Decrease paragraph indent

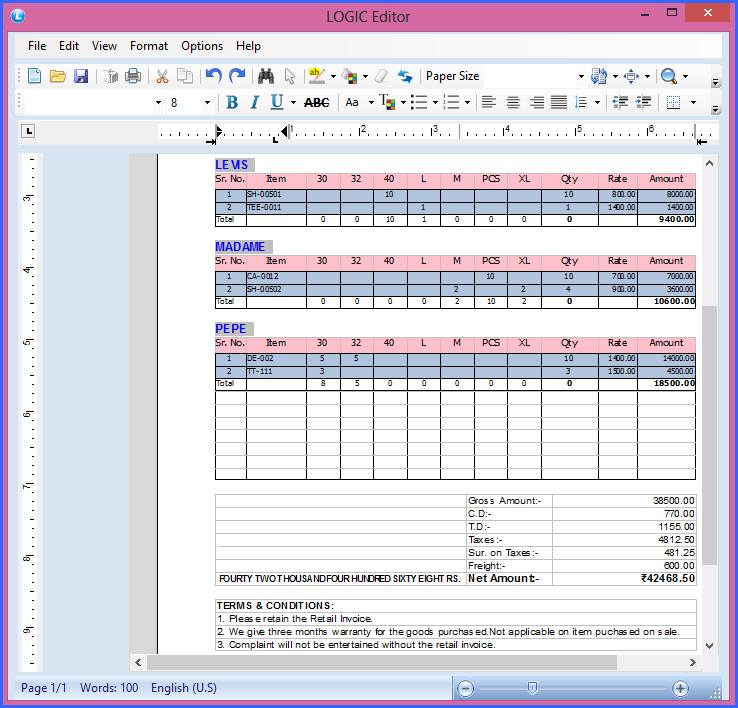coord(620,102)
